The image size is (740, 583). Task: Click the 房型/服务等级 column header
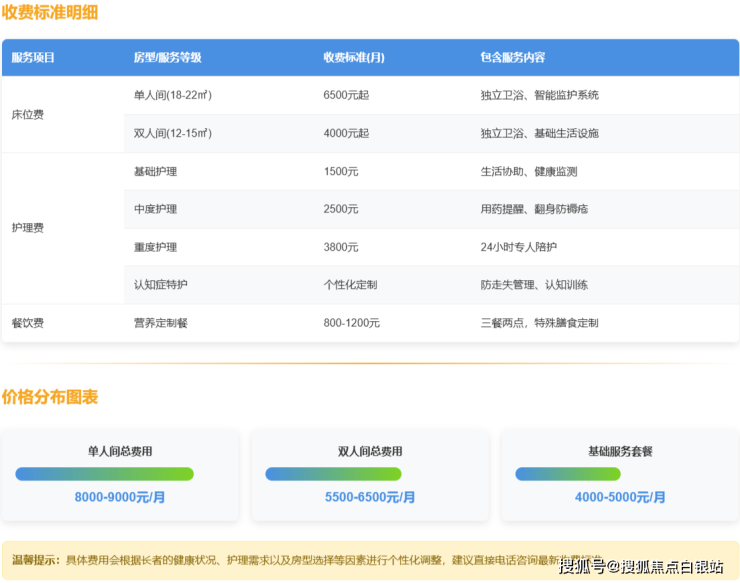coord(167,58)
